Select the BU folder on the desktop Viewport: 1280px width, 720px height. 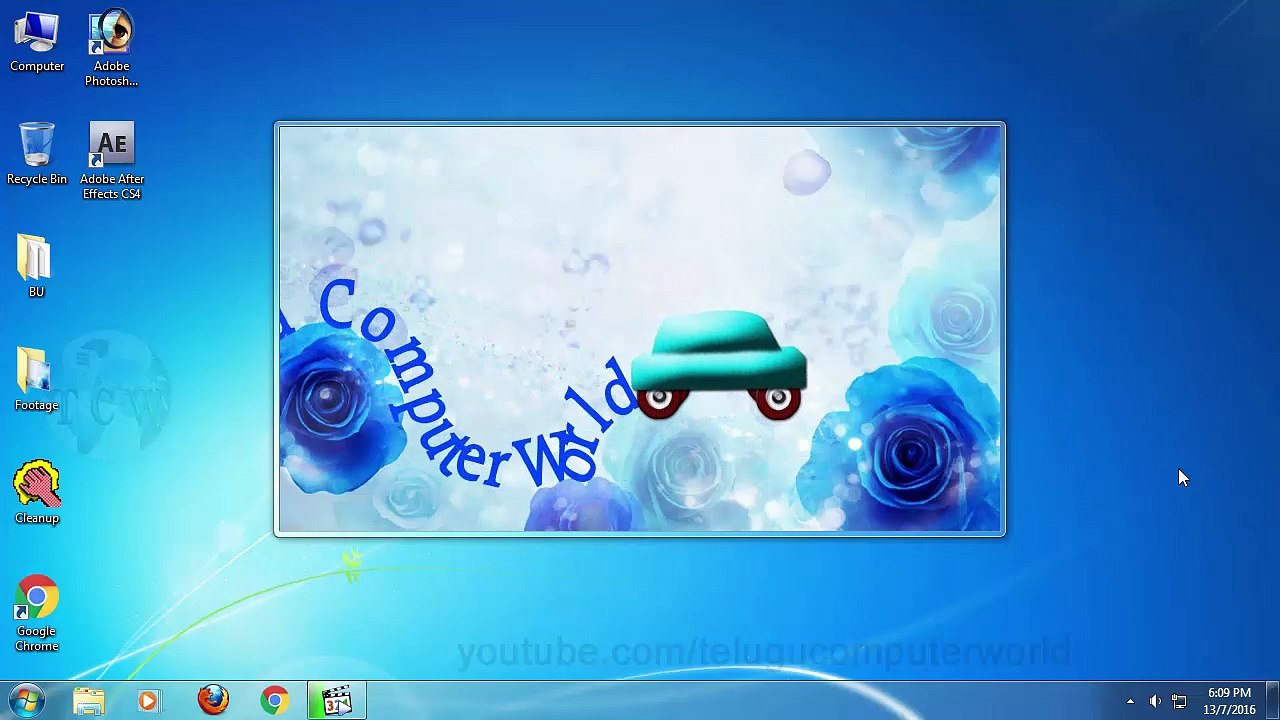(x=36, y=266)
